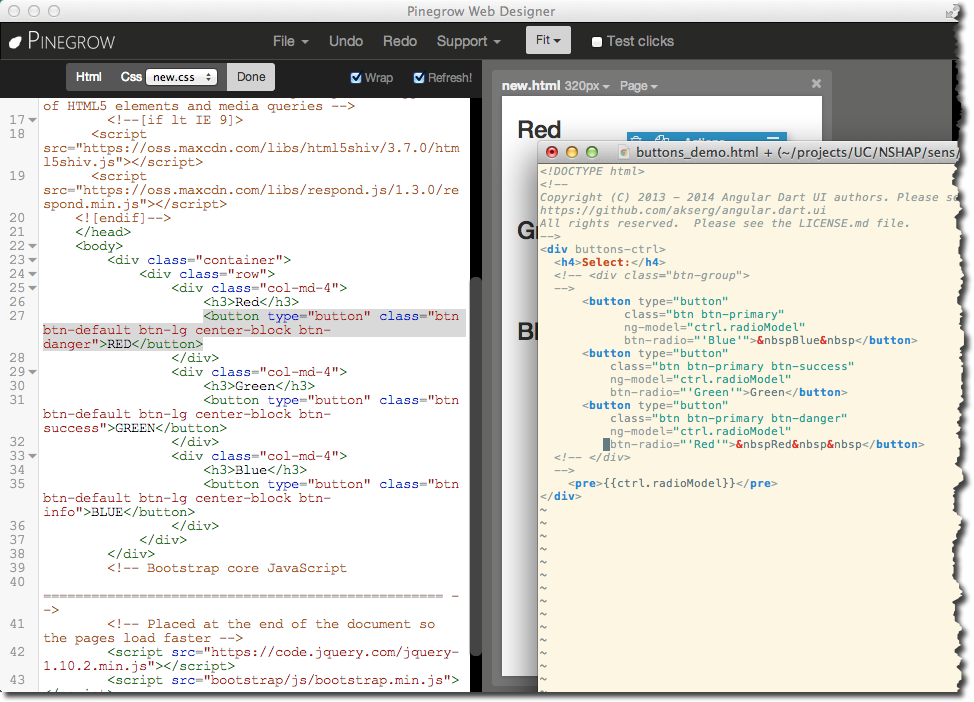Viewport: 974px width, 702px height.
Task: Click the respond.min.js script line 19
Action: 251,190
